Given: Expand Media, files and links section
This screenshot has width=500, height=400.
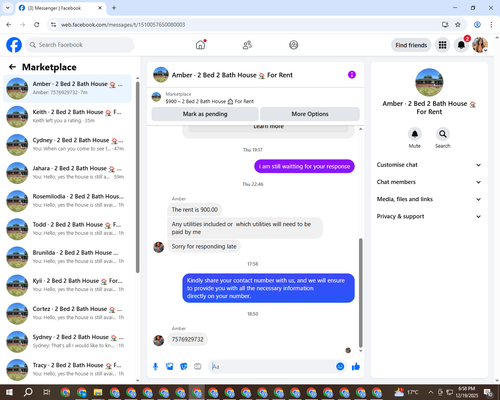Looking at the screenshot, I should click(429, 199).
